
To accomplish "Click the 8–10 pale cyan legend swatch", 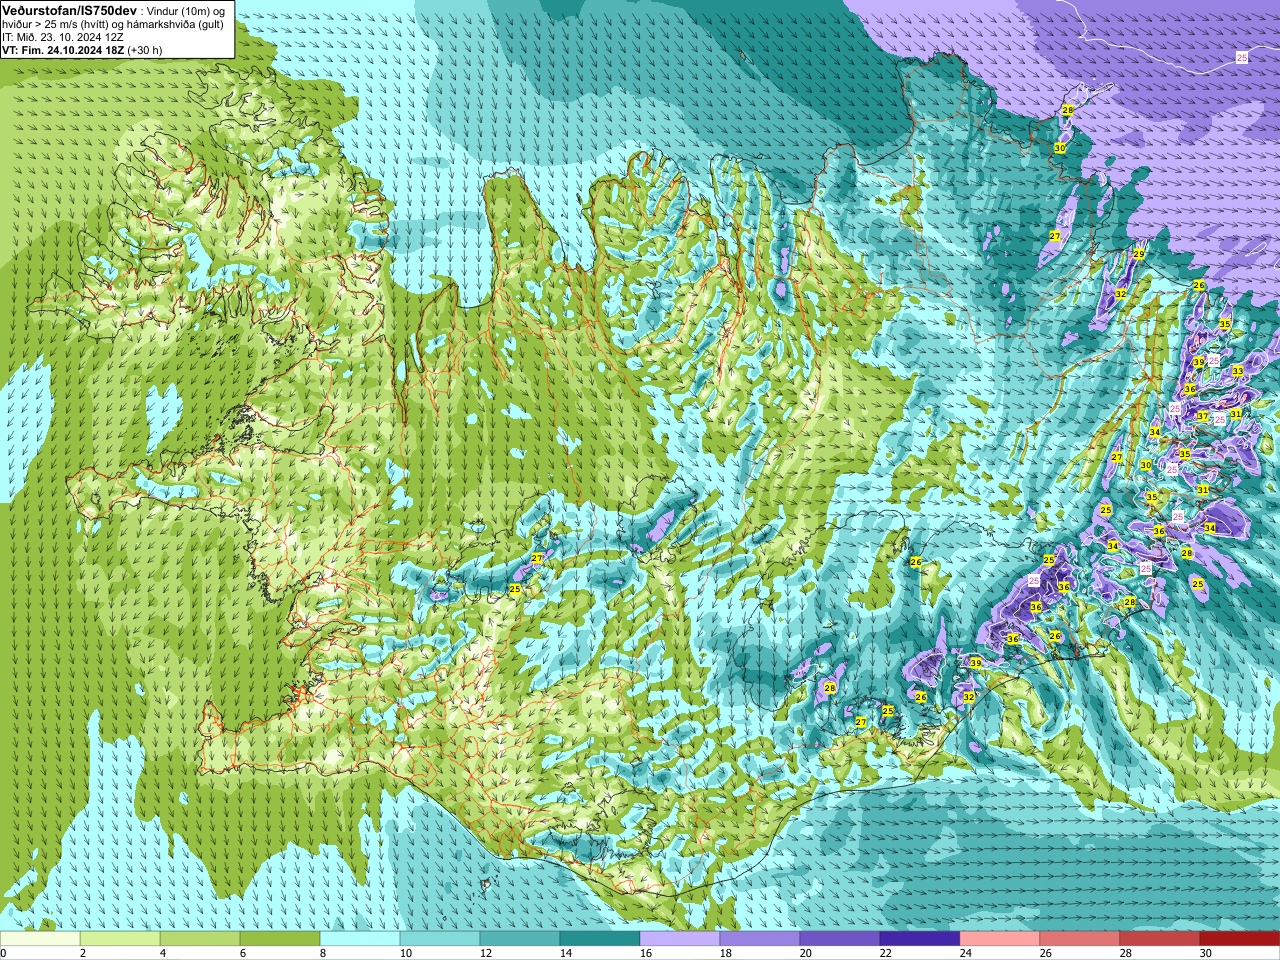I will [360, 939].
